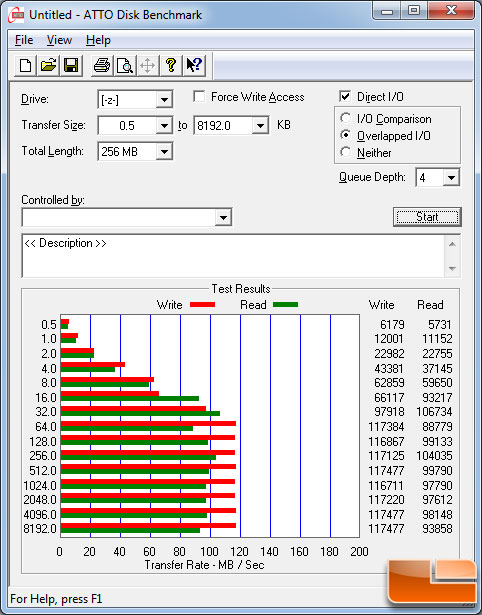Click the ATTO app icon in title bar

coord(17,15)
